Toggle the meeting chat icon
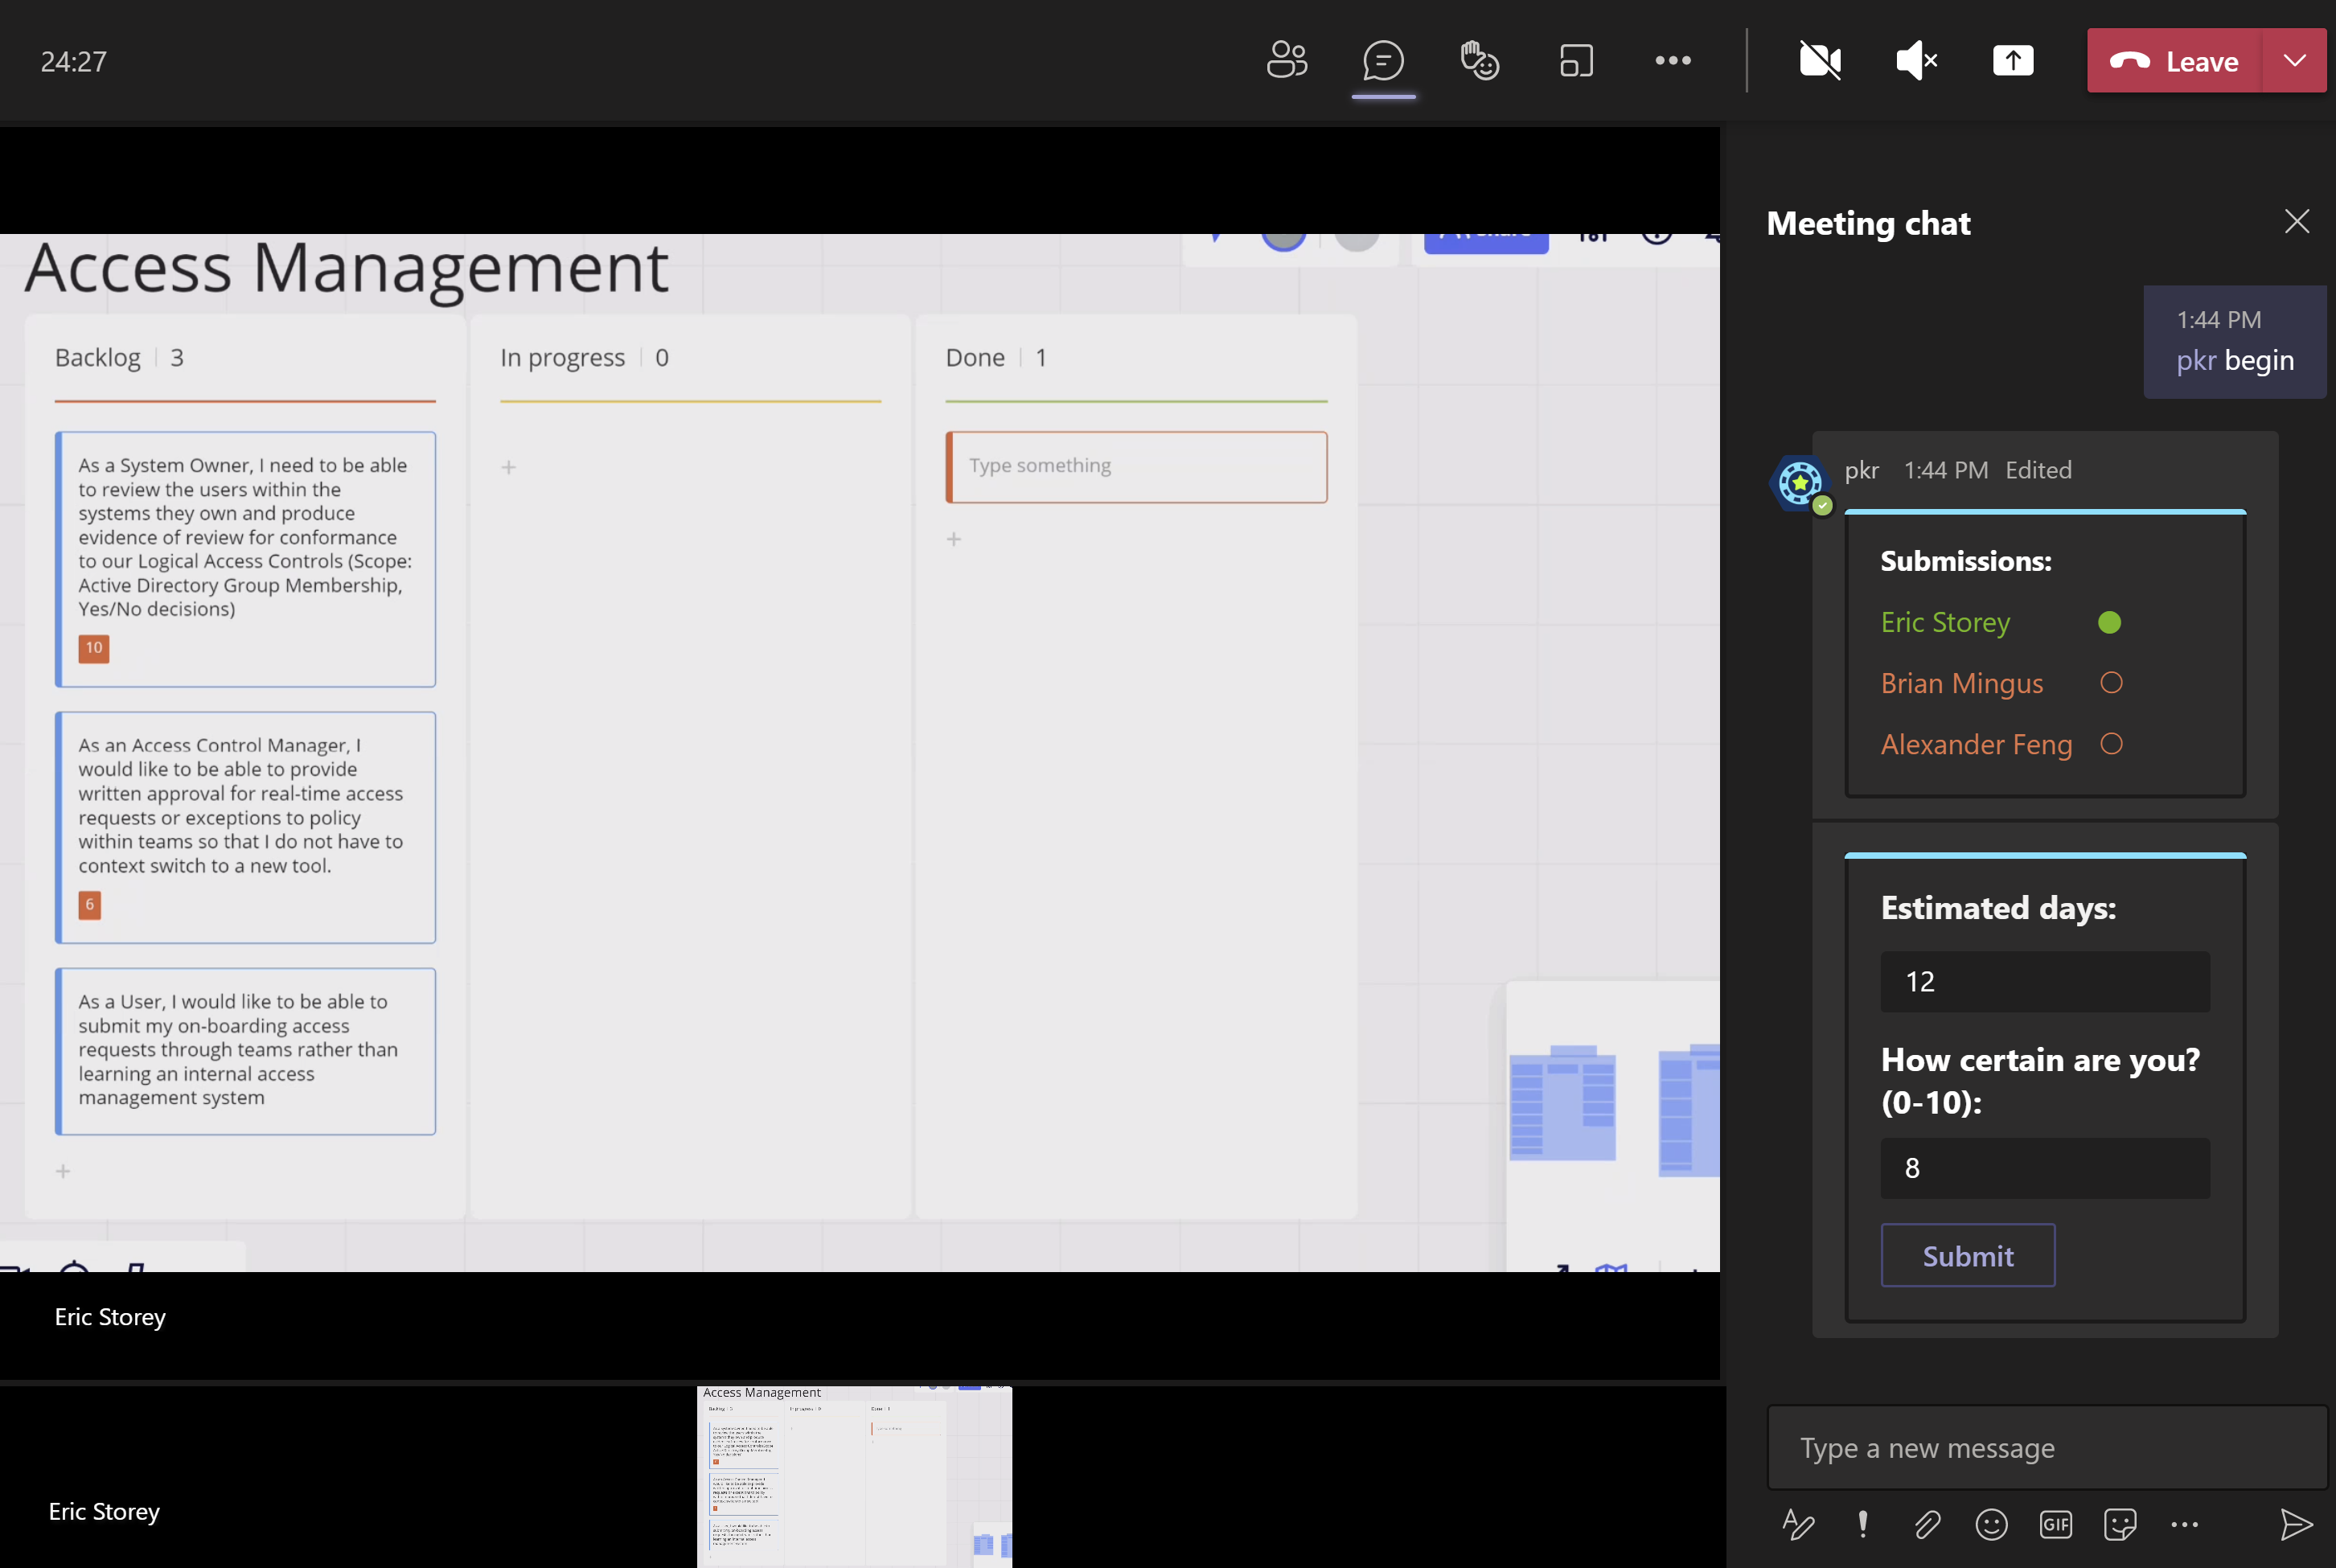The image size is (2336, 1568). pos(1383,60)
